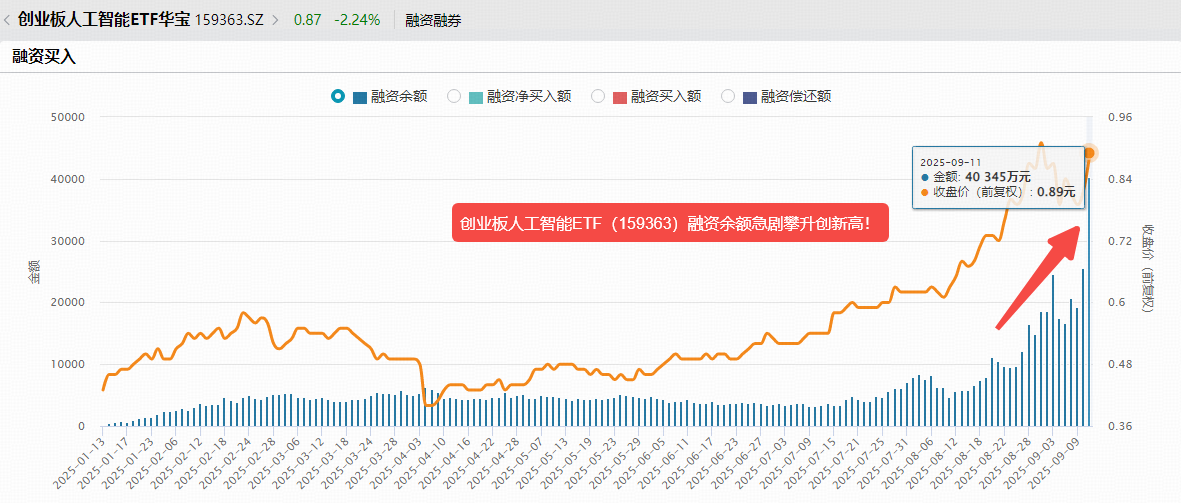Click the orange price marker dot for 2025-09-11

pos(1089,153)
